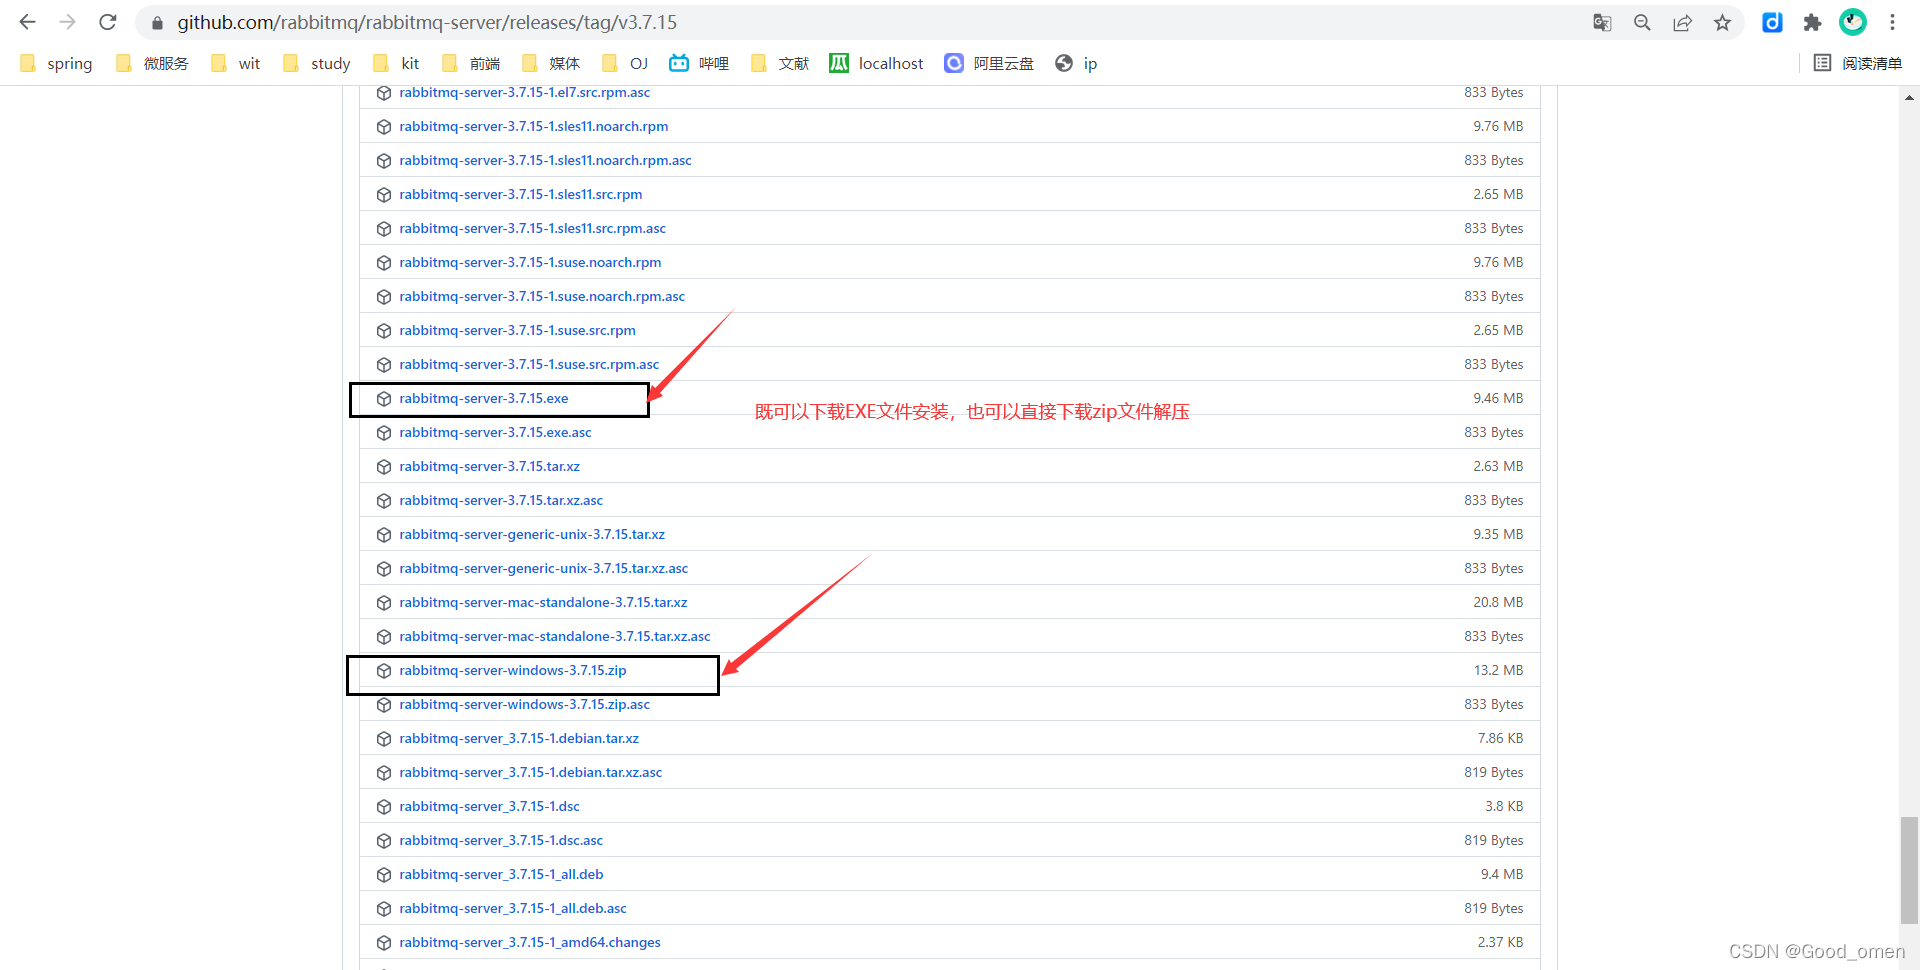Click the lock icon in address bar
Image resolution: width=1920 pixels, height=970 pixels.
157,23
